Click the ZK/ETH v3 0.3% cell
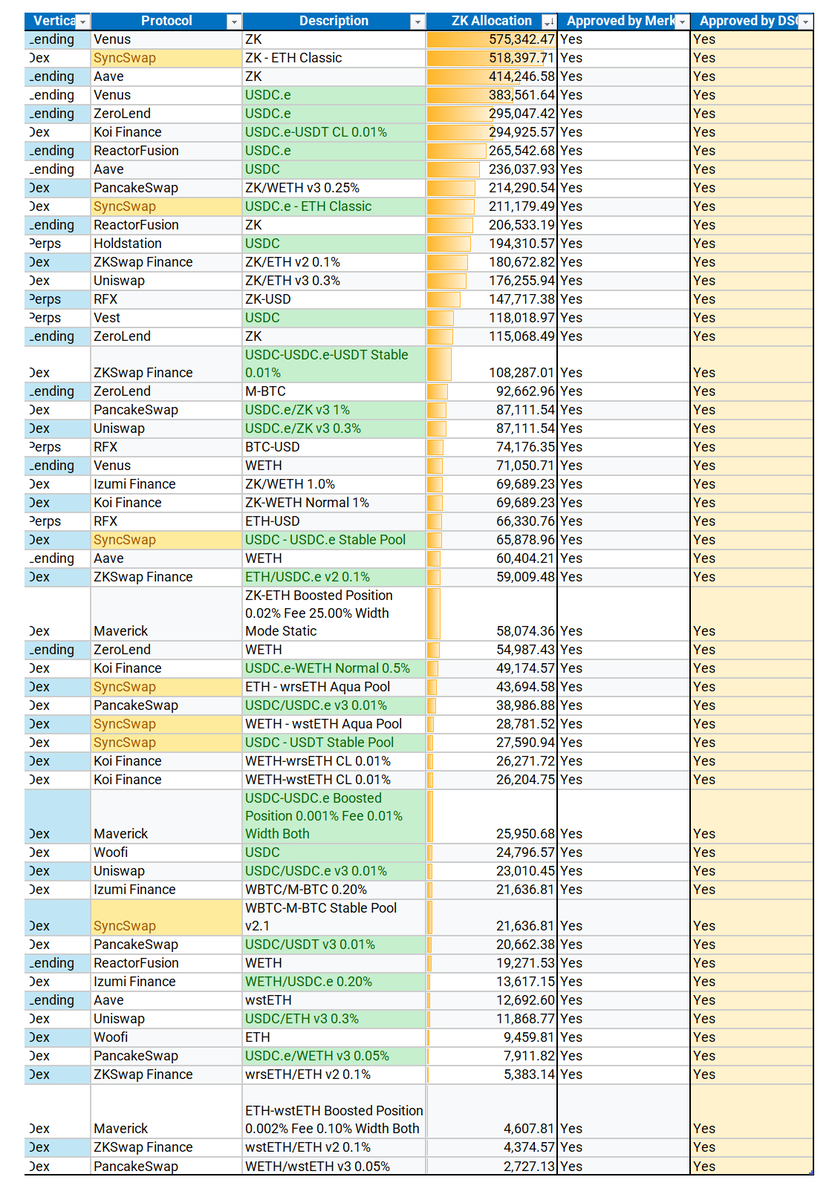Image resolution: width=832 pixels, height=1200 pixels. point(334,281)
